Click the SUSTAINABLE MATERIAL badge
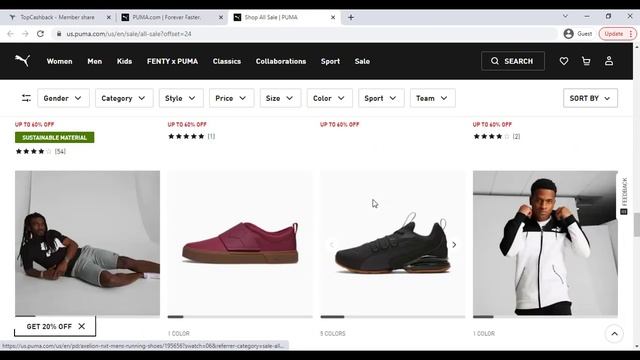Image resolution: width=640 pixels, height=360 pixels. [x=55, y=138]
